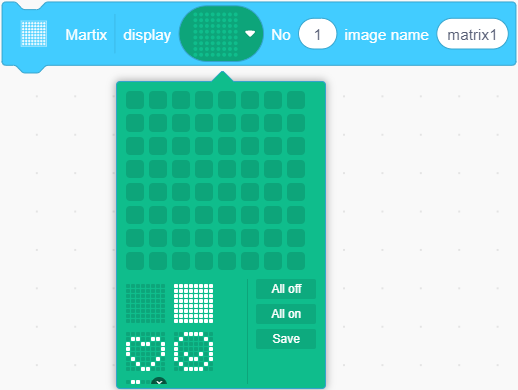Select the heart pattern preset thumbnail

(x=146, y=351)
